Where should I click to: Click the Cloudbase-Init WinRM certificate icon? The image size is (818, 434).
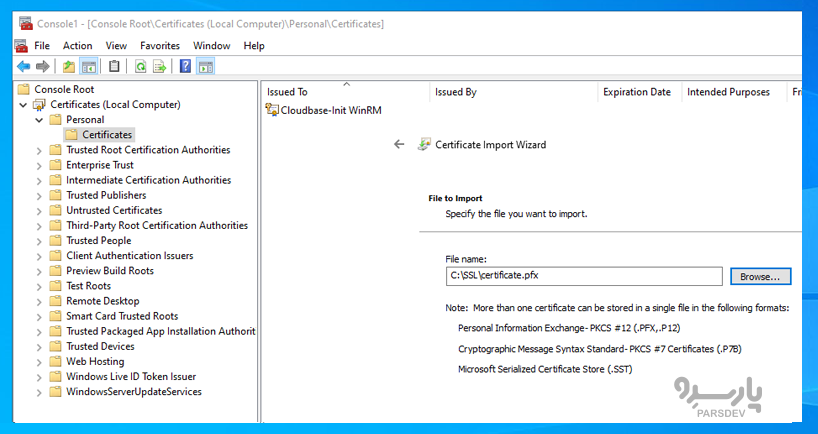click(x=272, y=110)
